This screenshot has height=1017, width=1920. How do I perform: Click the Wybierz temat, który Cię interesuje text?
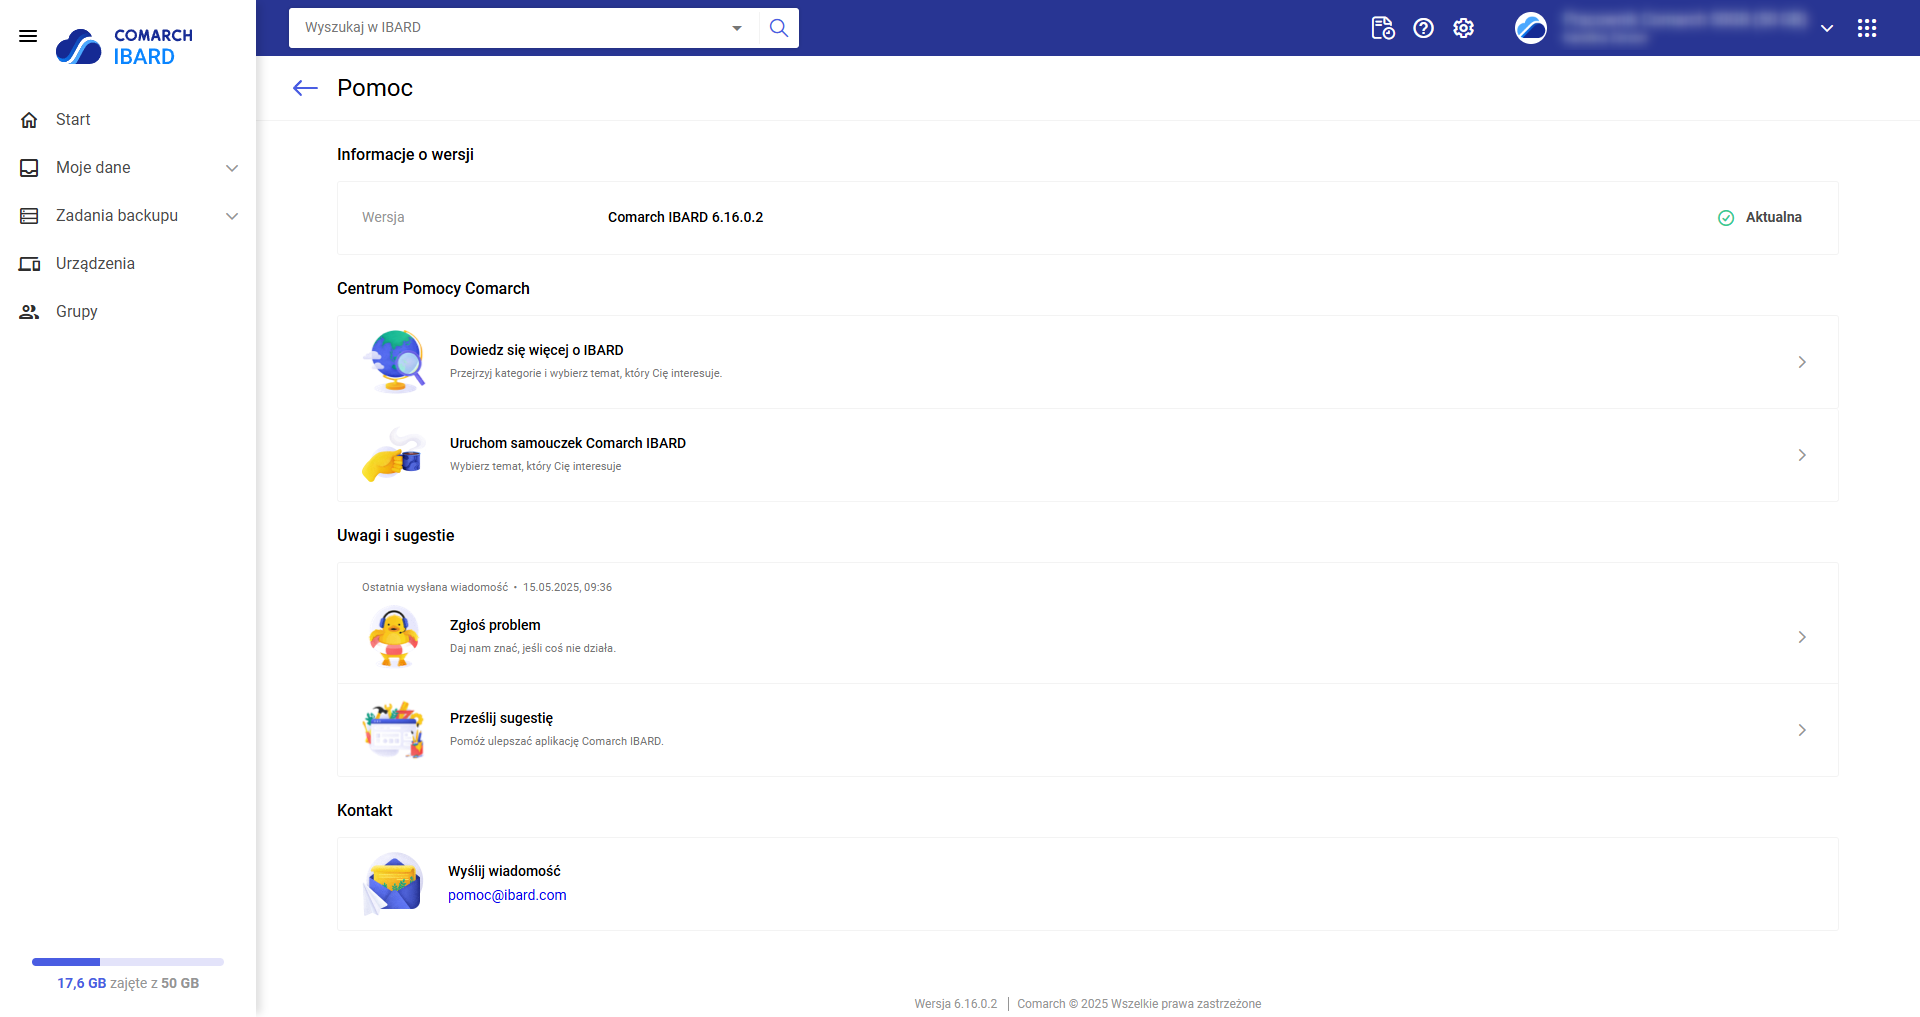(536, 466)
